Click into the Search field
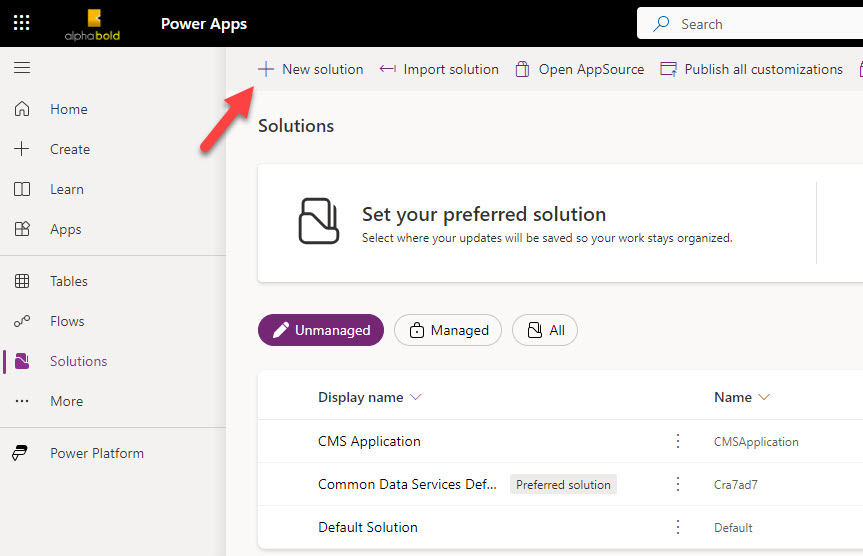Image resolution: width=863 pixels, height=556 pixels. [750, 24]
